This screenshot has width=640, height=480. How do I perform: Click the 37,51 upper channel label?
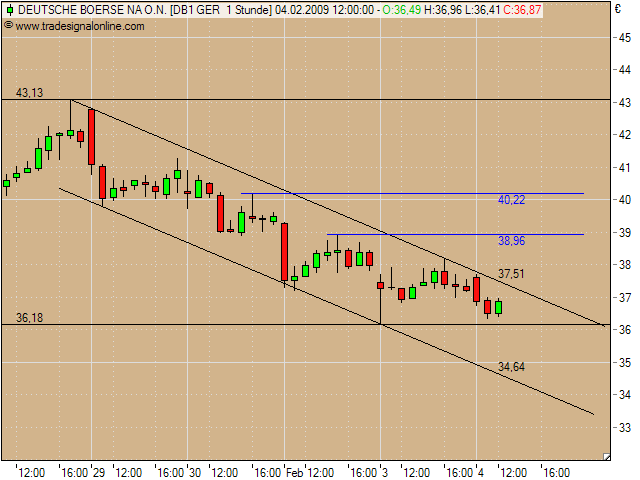coord(511,274)
